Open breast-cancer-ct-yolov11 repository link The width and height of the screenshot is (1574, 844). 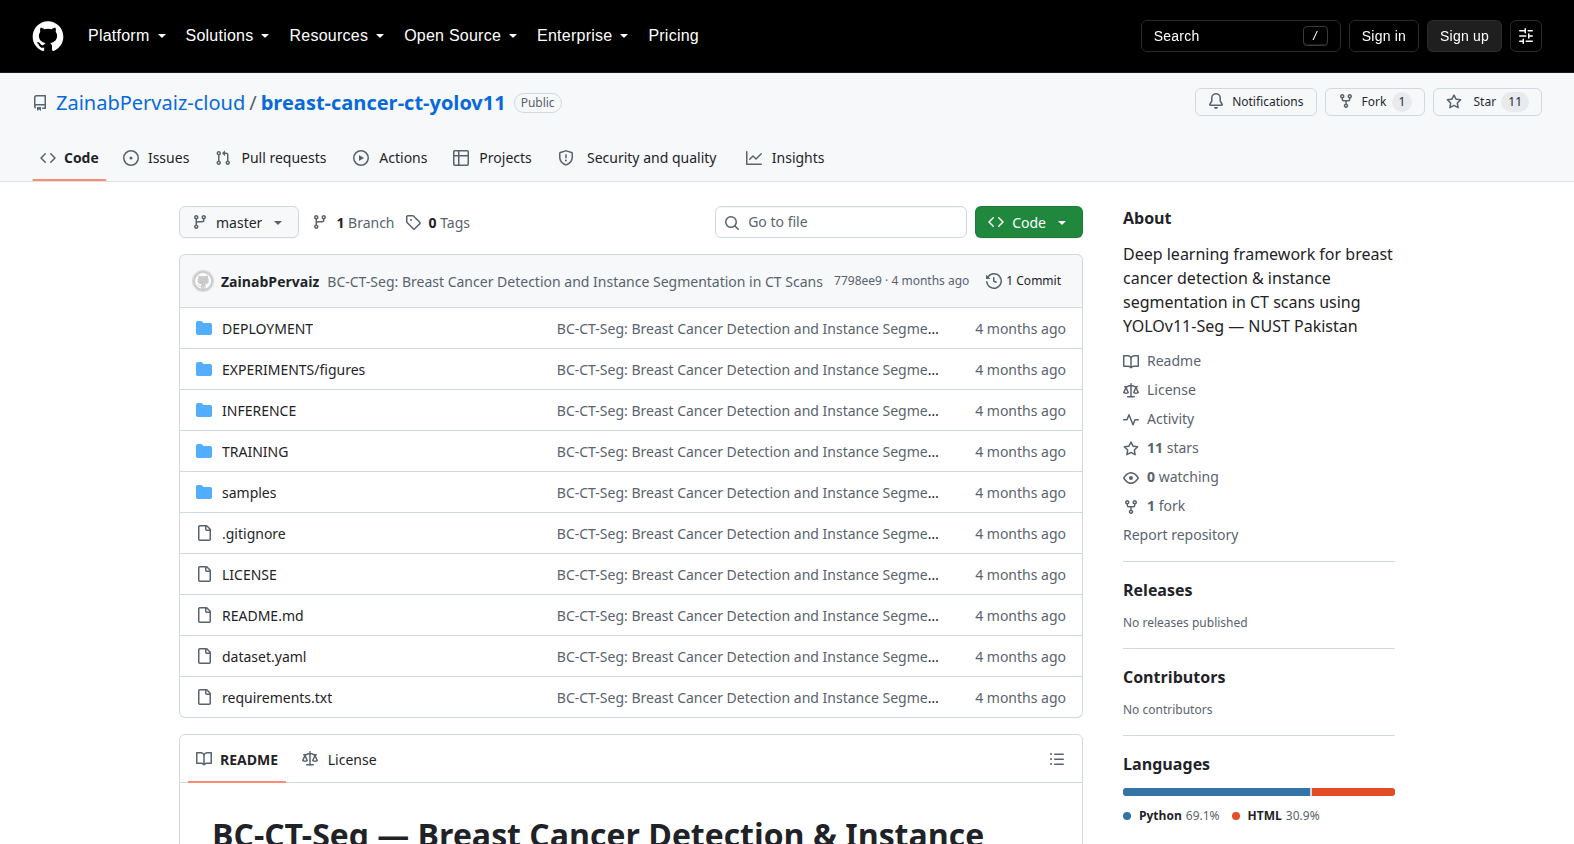coord(383,103)
